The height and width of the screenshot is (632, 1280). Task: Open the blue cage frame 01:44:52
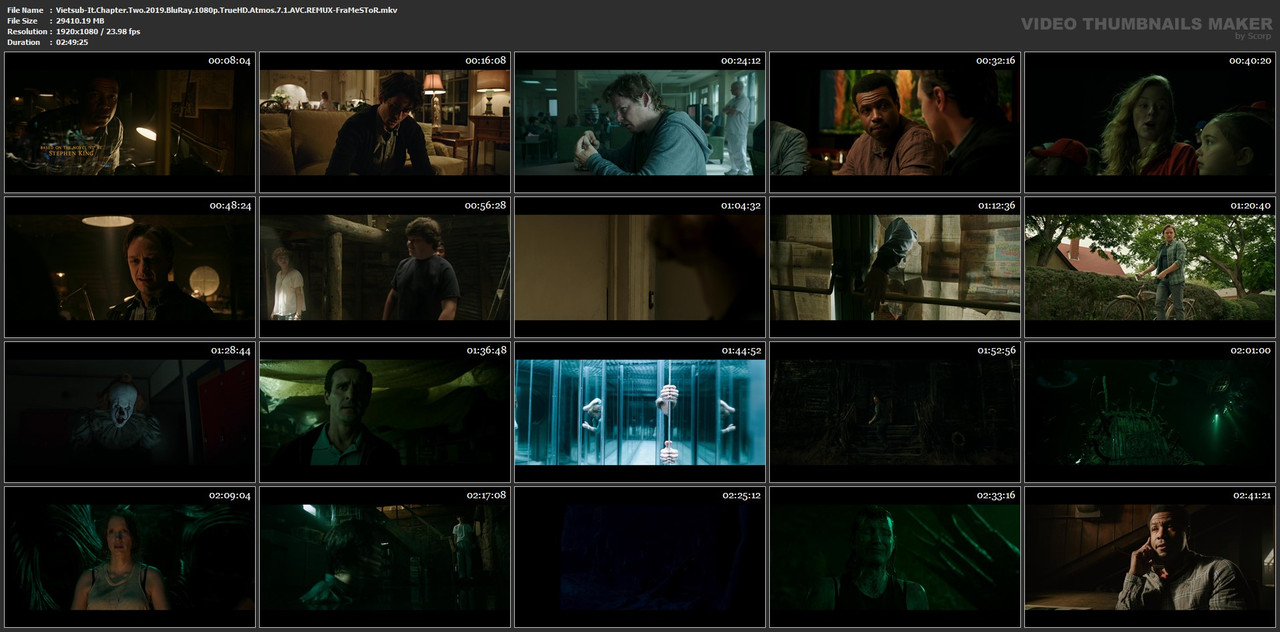[640, 412]
